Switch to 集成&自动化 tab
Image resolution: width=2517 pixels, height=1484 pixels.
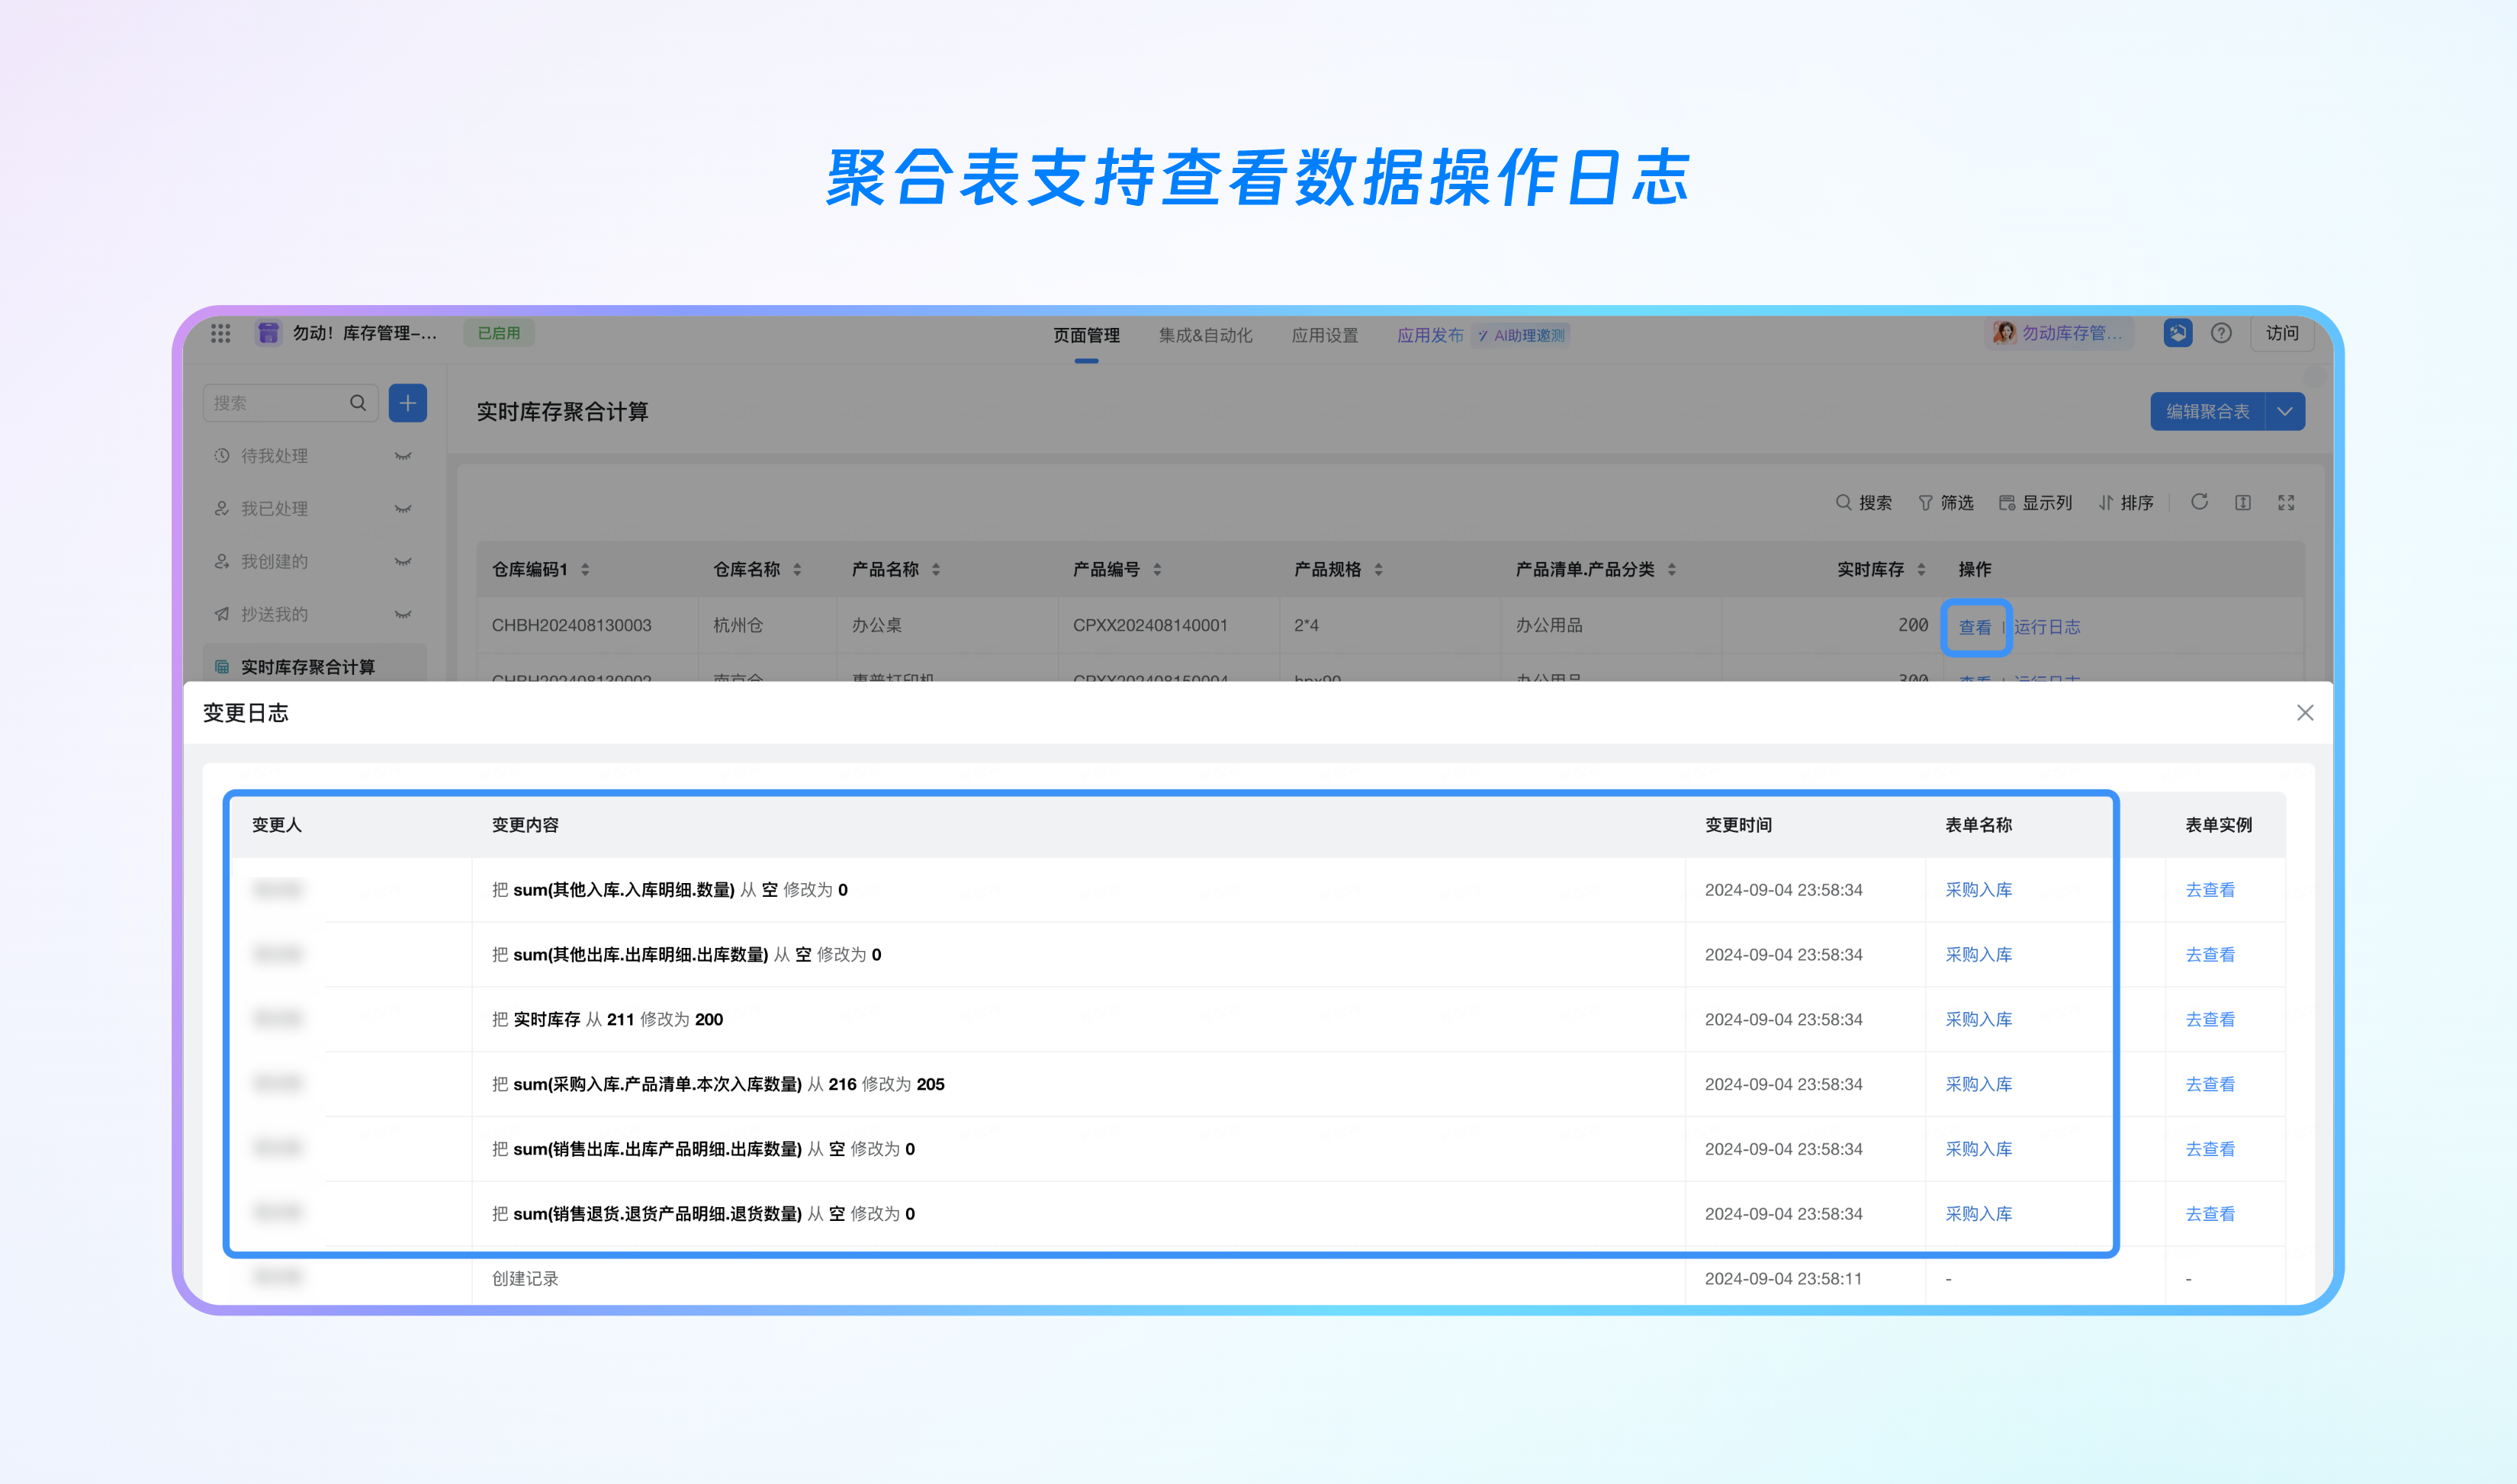[x=1205, y=335]
